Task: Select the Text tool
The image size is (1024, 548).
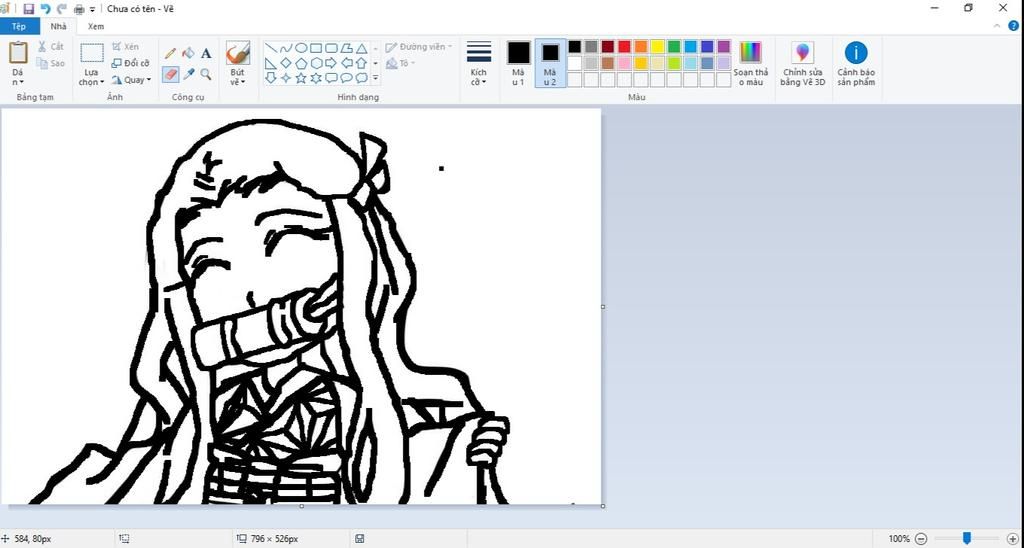Action: coord(206,54)
